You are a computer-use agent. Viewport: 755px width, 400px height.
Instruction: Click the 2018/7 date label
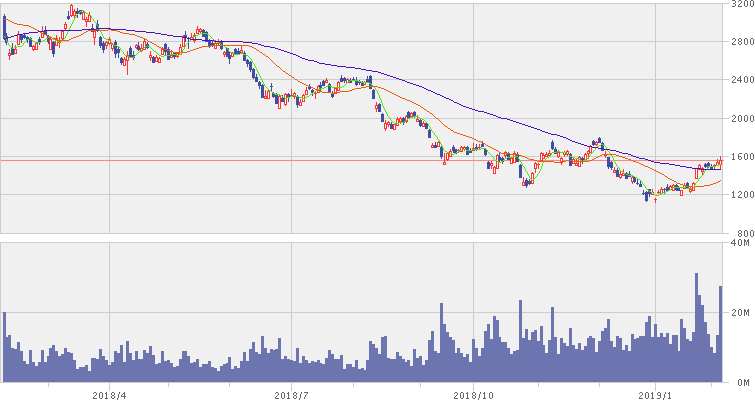(x=290, y=393)
